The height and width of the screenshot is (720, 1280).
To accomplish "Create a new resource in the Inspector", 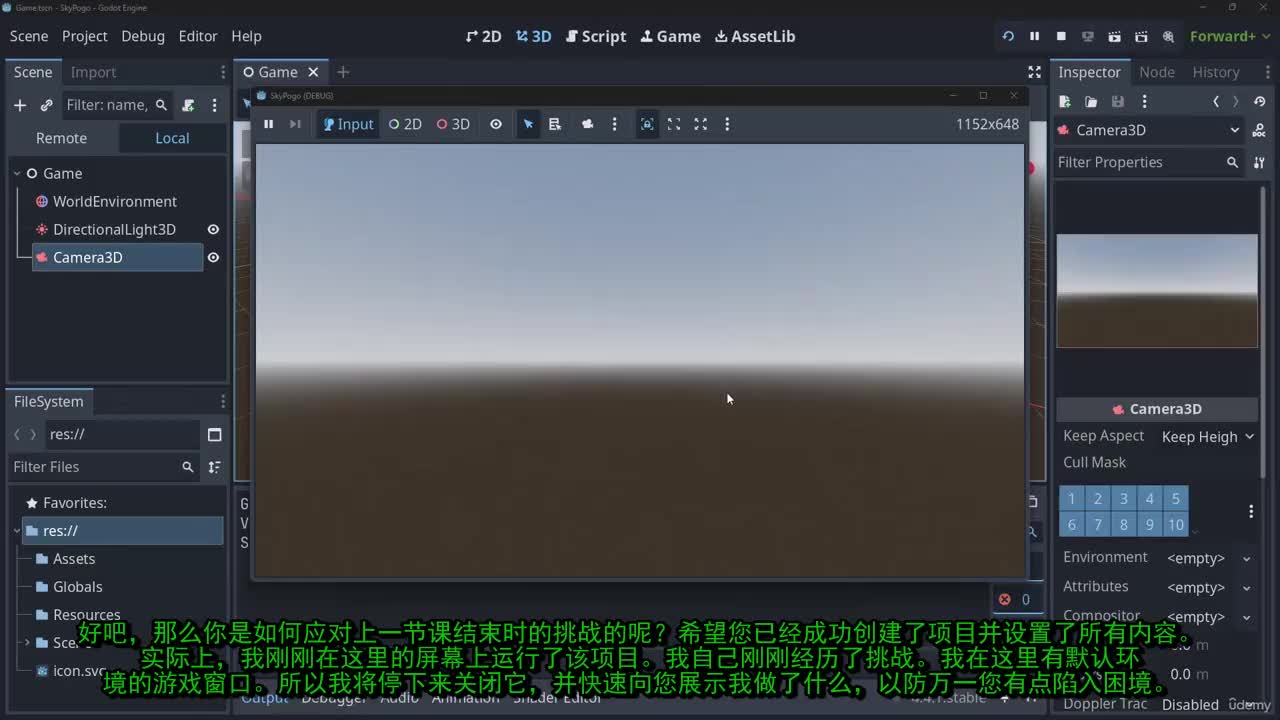I will 1065,101.
